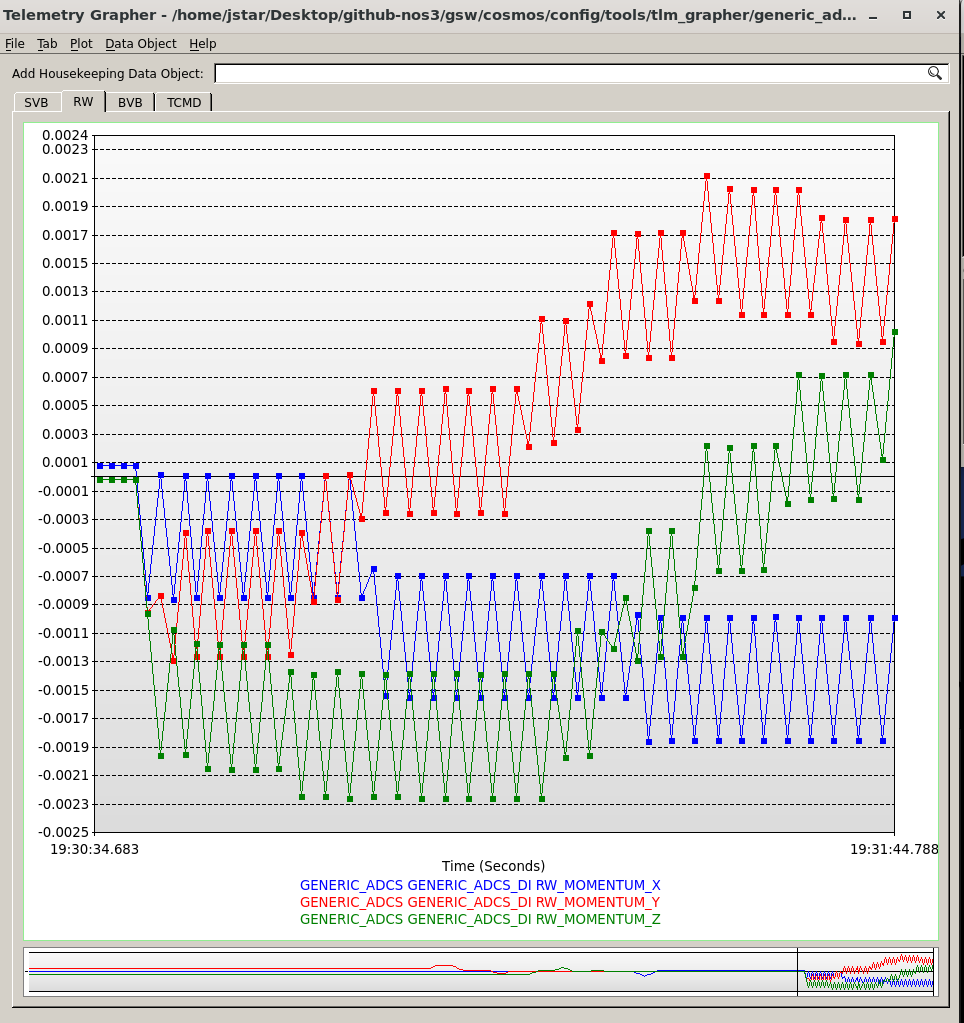Close the Telemetry Grapher window

941,15
